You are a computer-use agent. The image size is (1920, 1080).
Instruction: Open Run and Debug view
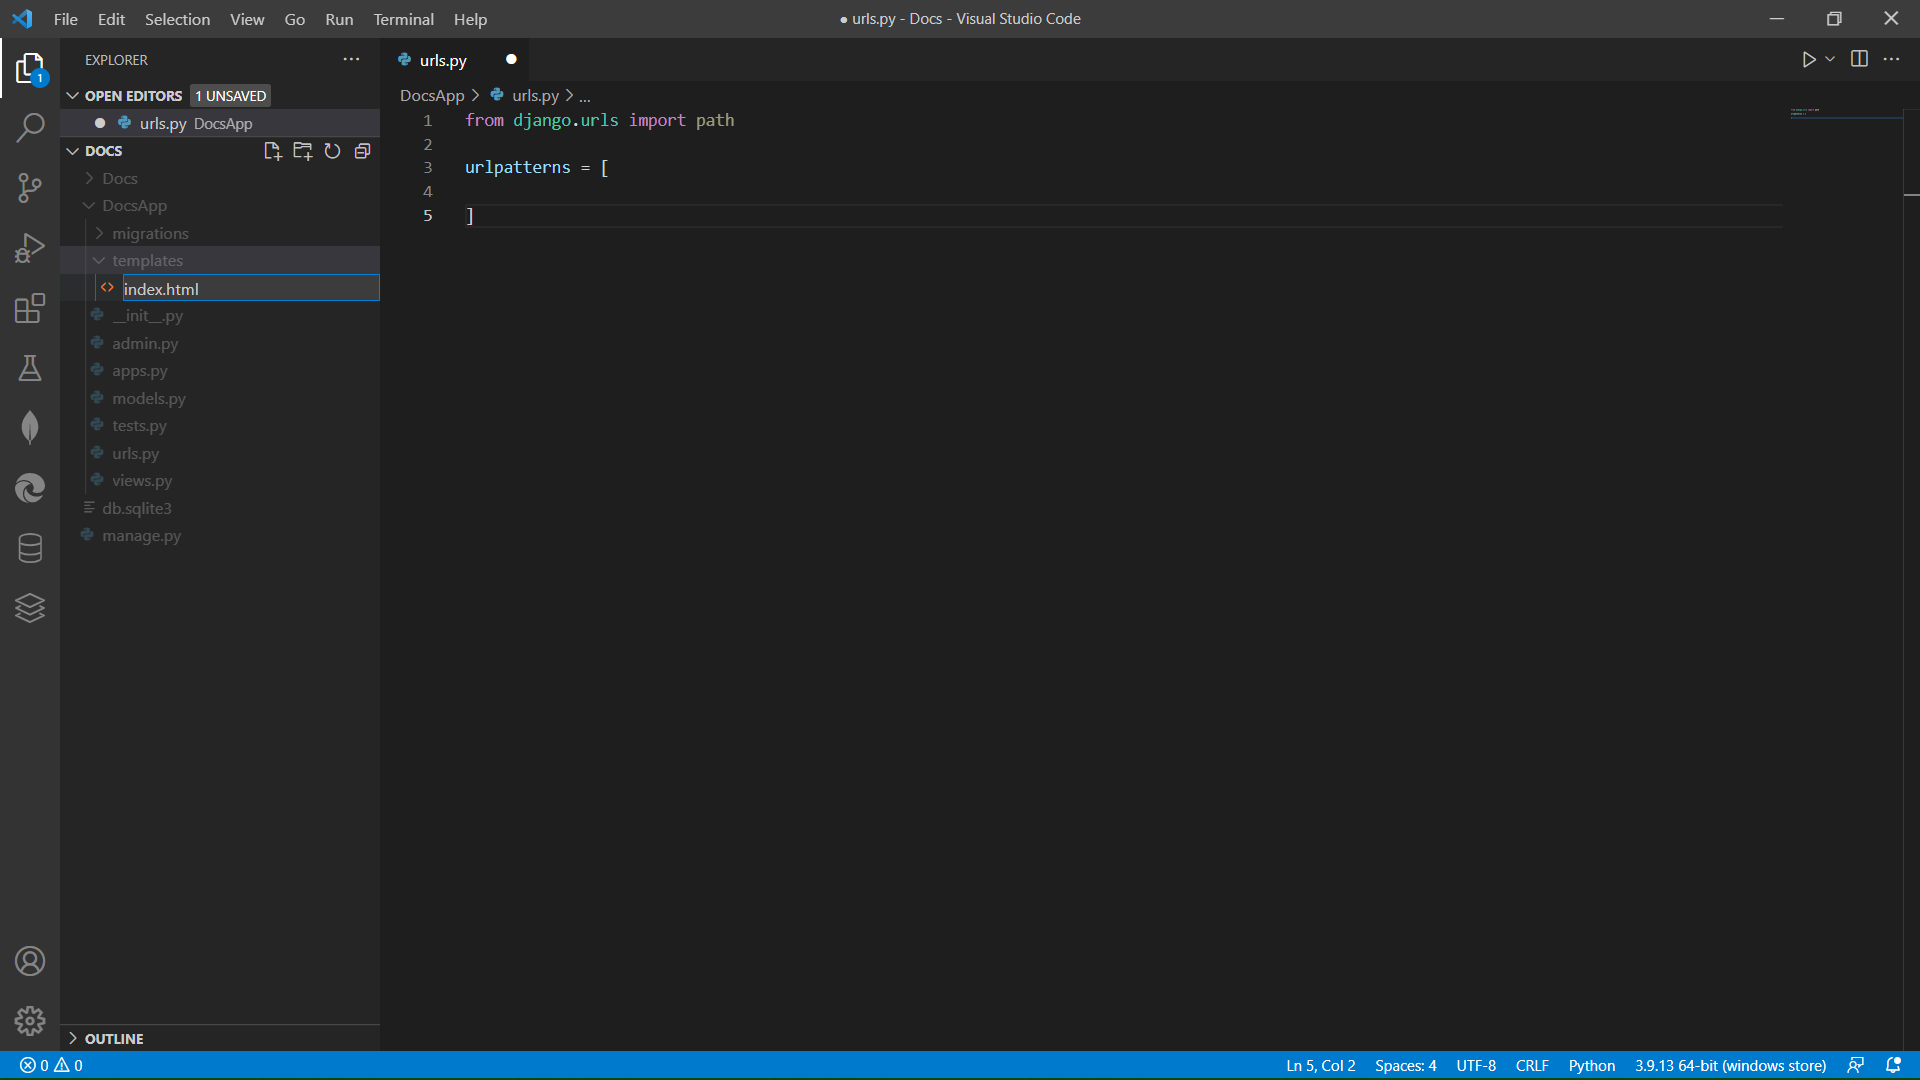tap(30, 248)
